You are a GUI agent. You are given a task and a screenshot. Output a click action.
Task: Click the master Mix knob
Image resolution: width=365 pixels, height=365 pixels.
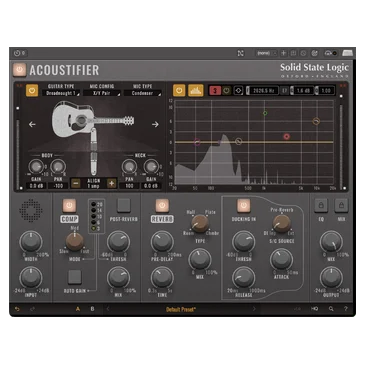[x=331, y=242]
